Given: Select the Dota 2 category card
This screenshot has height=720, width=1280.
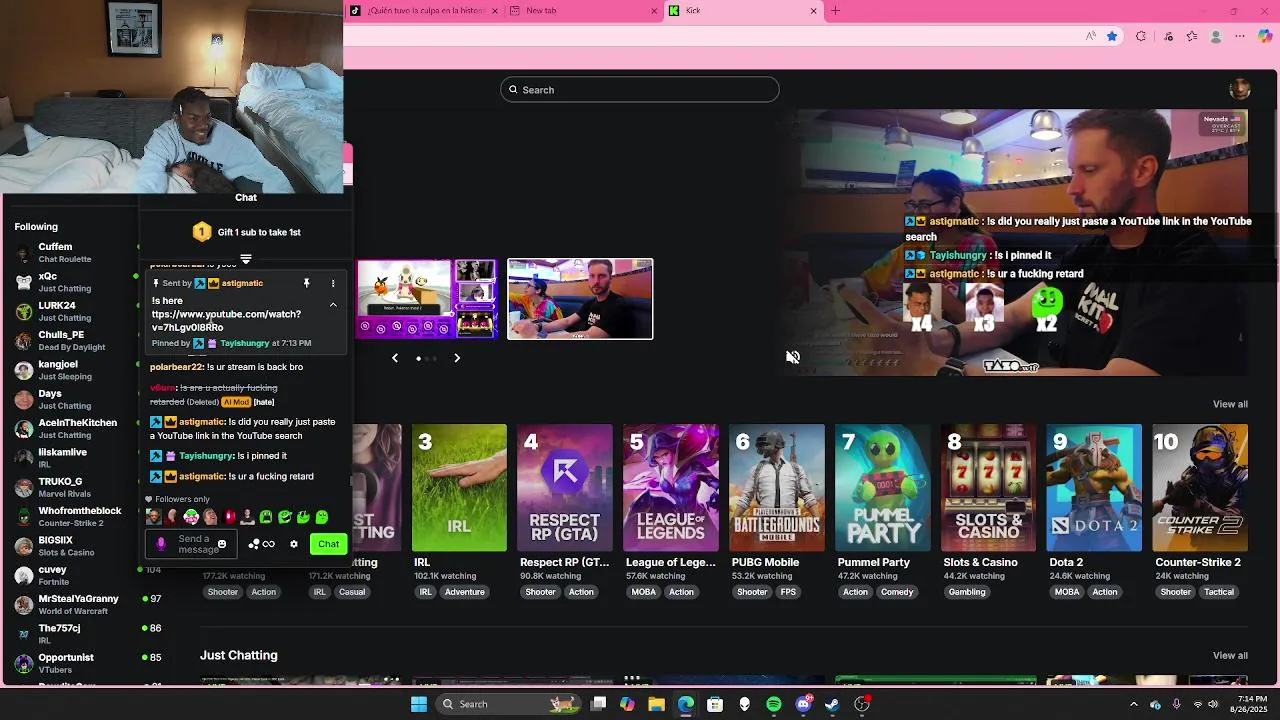Looking at the screenshot, I should [1094, 488].
